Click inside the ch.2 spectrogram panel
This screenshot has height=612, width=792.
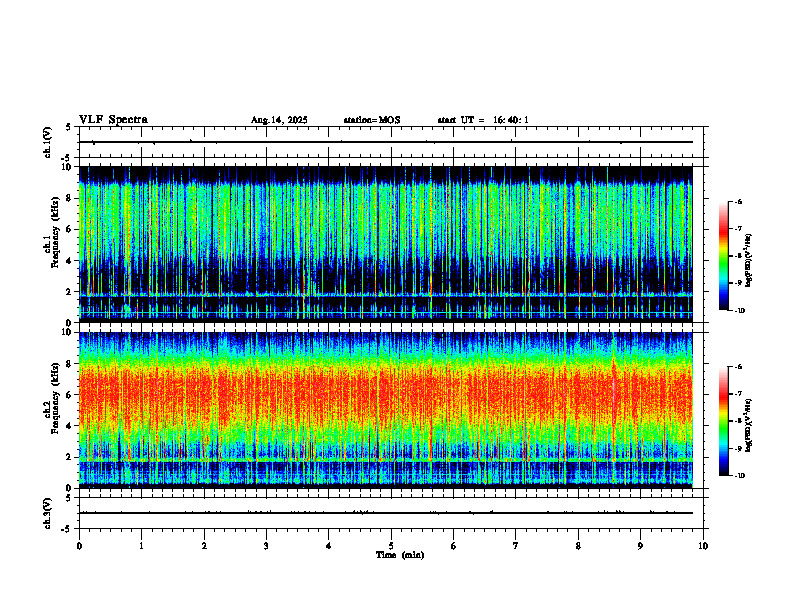385,410
